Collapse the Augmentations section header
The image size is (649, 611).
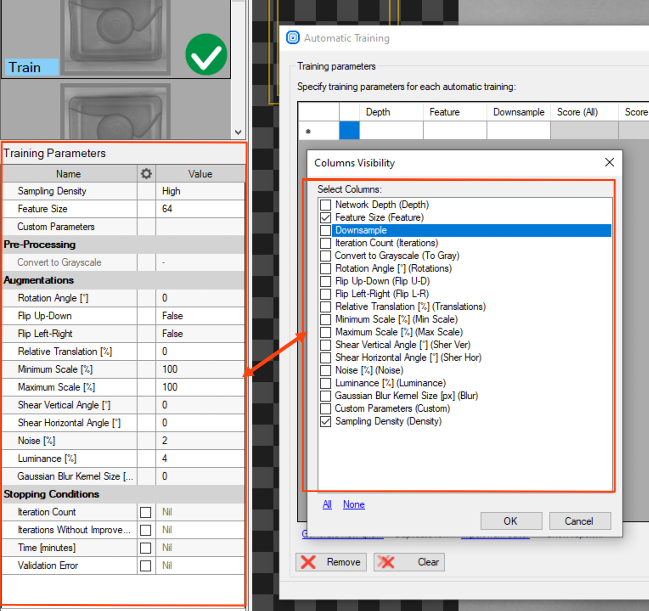(x=39, y=281)
